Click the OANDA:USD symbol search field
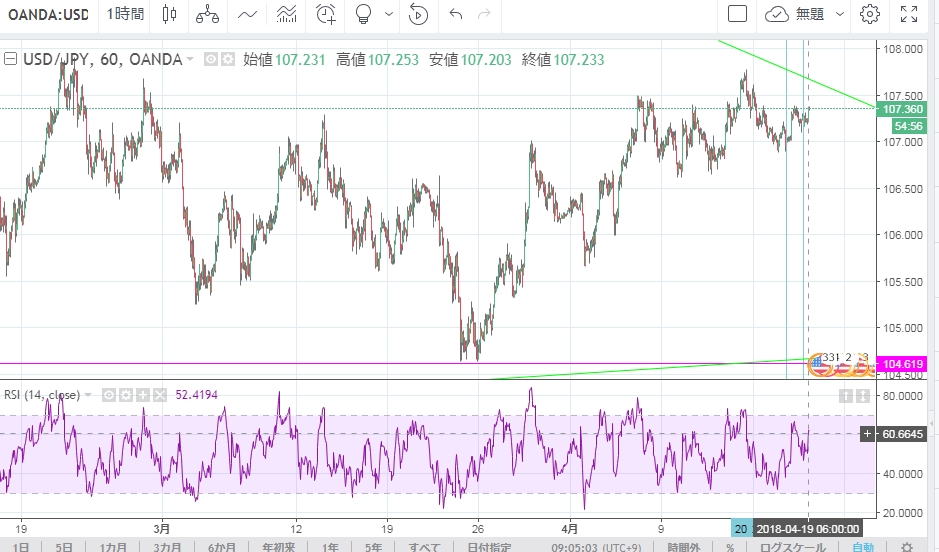Image resolution: width=939 pixels, height=552 pixels. [48, 14]
